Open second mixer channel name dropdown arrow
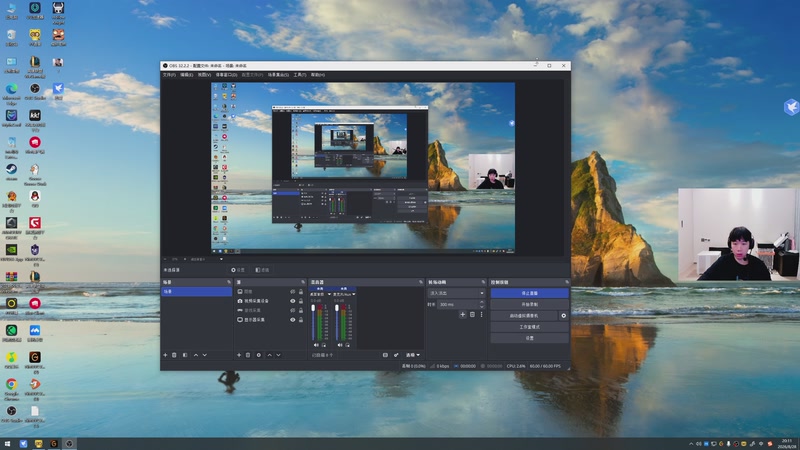This screenshot has width=800, height=450. pyautogui.click(x=354, y=294)
